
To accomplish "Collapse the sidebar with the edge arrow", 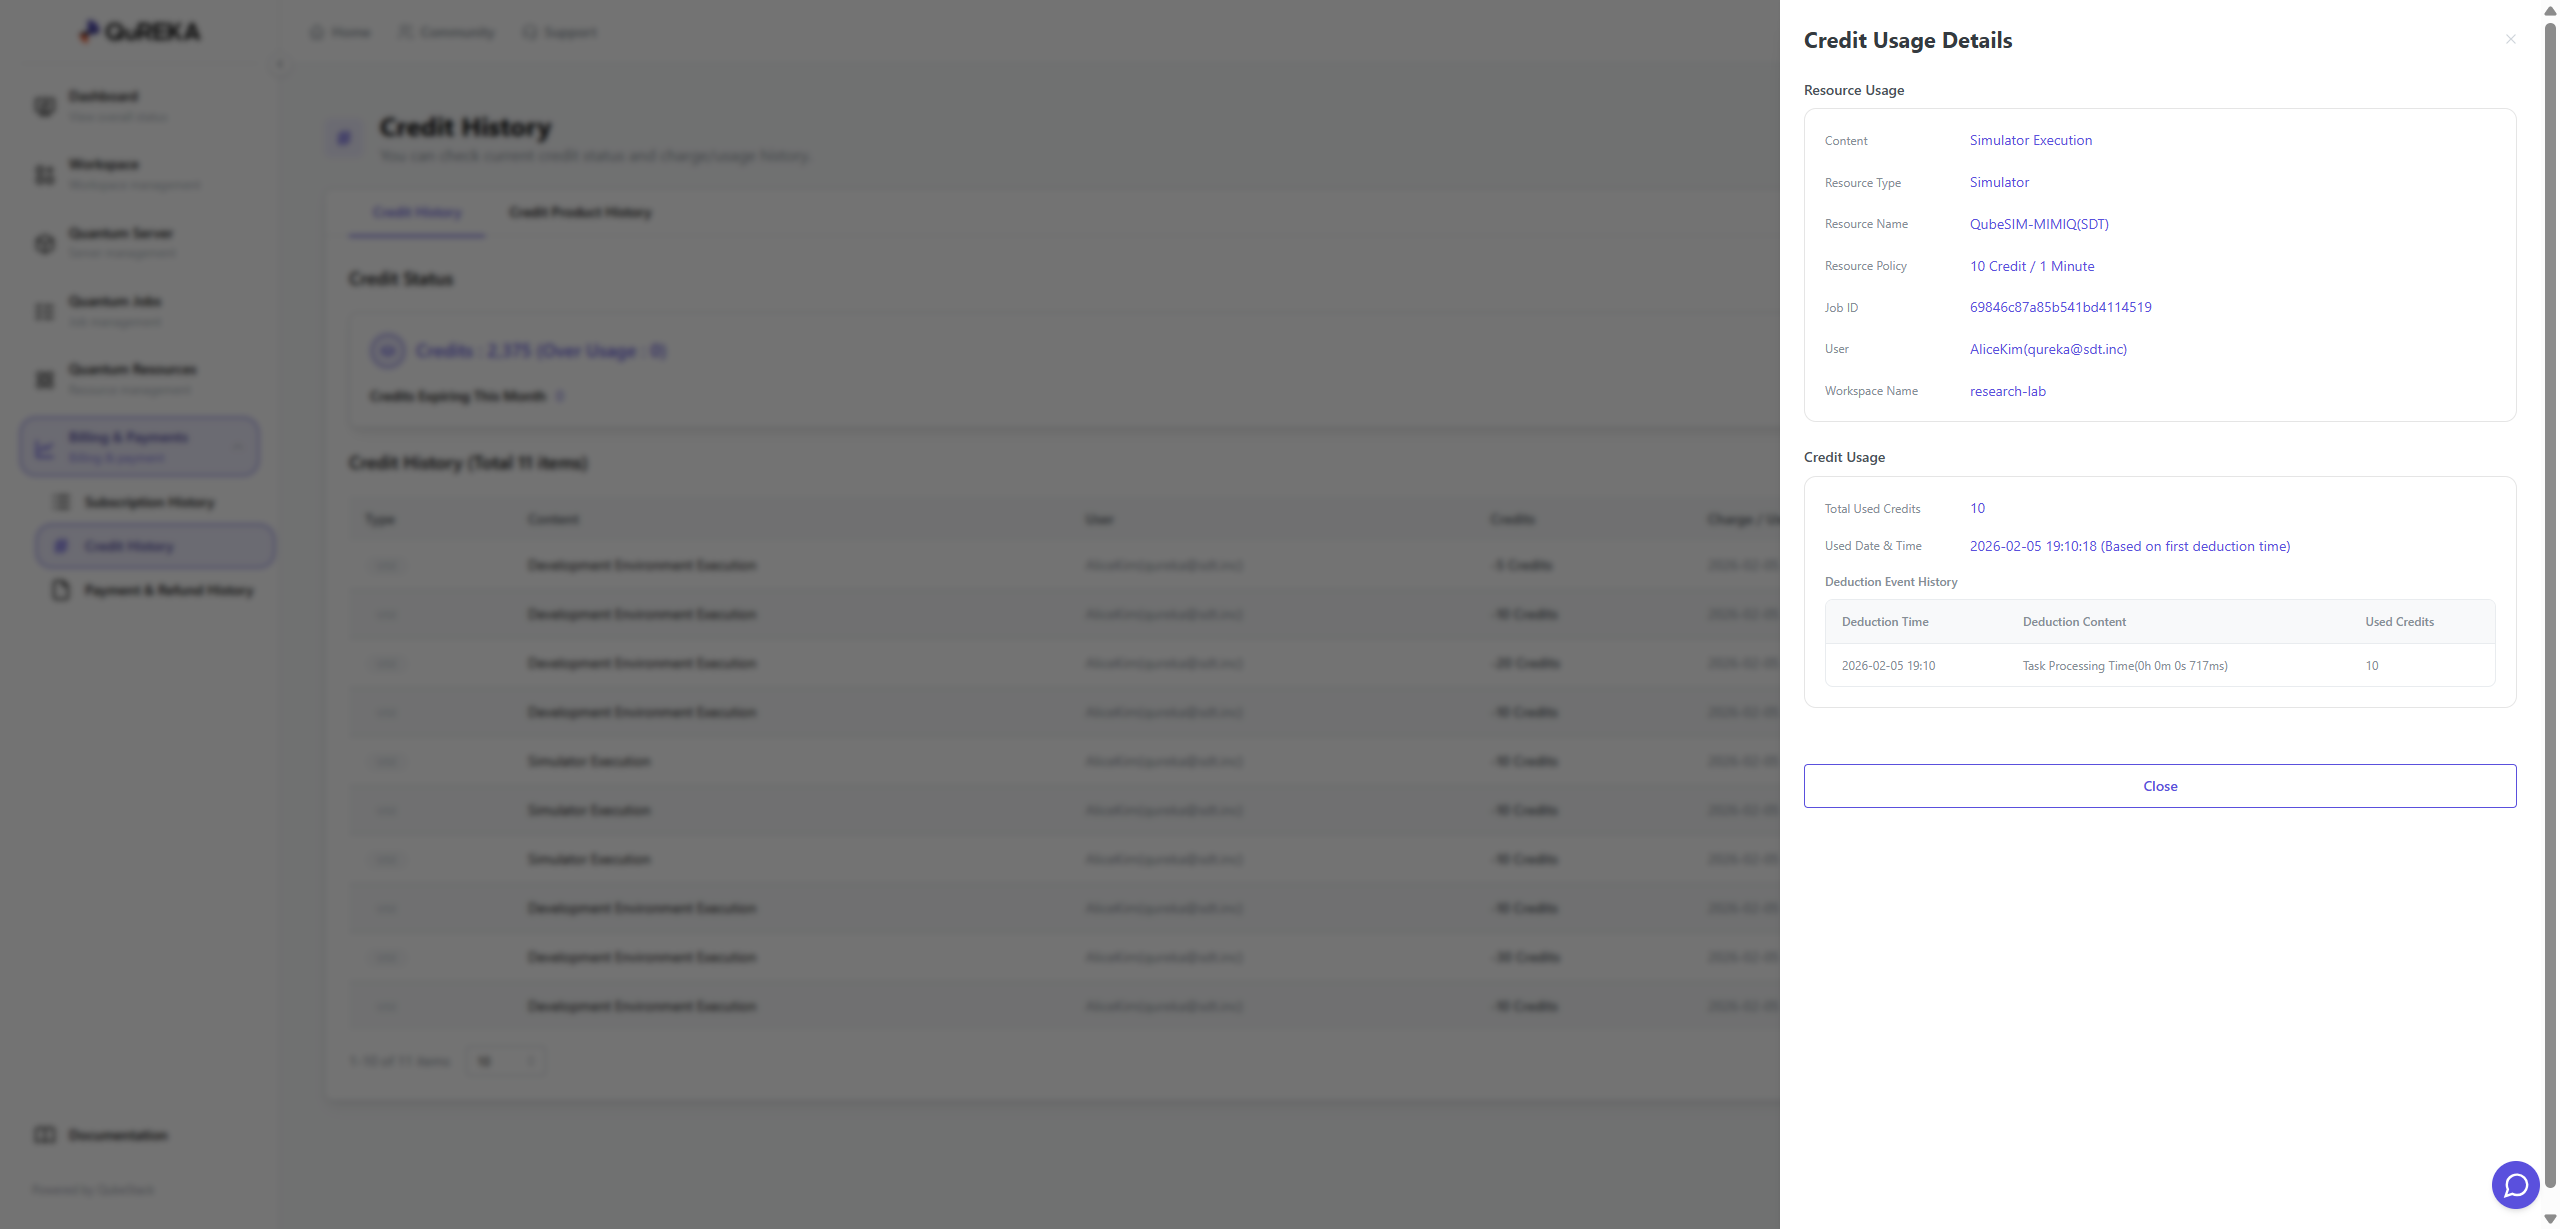I will [x=280, y=65].
